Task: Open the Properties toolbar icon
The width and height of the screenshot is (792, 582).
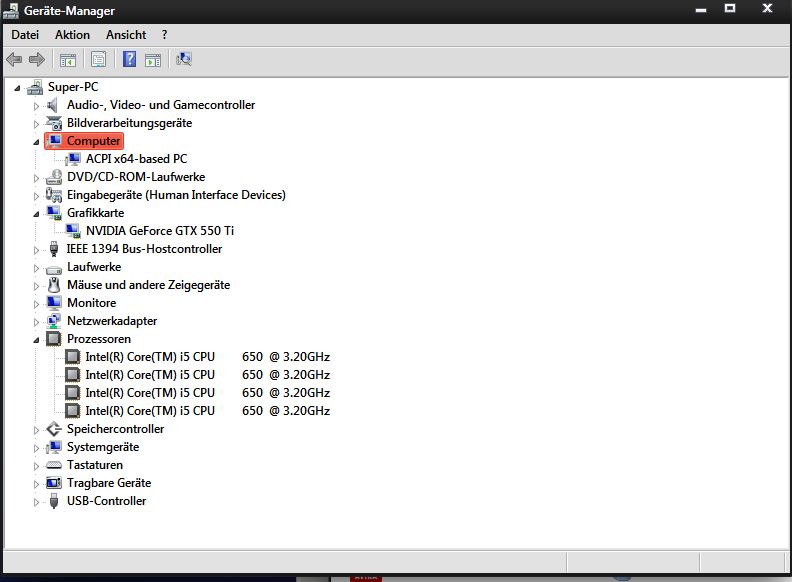Action: pyautogui.click(x=98, y=59)
